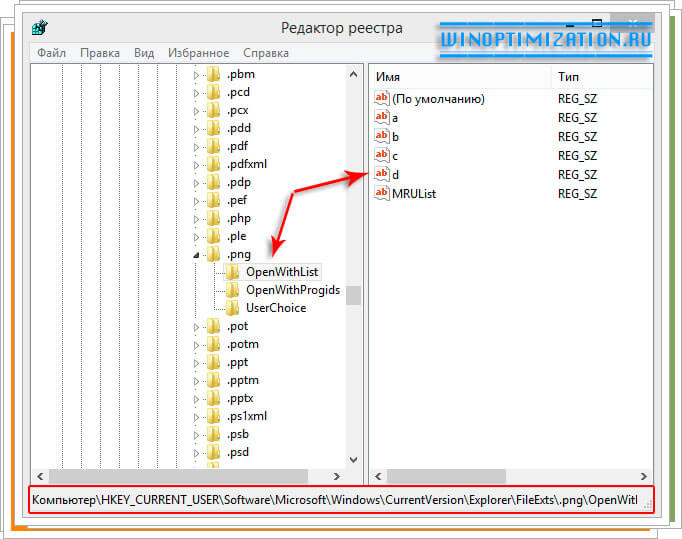Open the Избранное menu
682x539 pixels.
click(x=198, y=53)
